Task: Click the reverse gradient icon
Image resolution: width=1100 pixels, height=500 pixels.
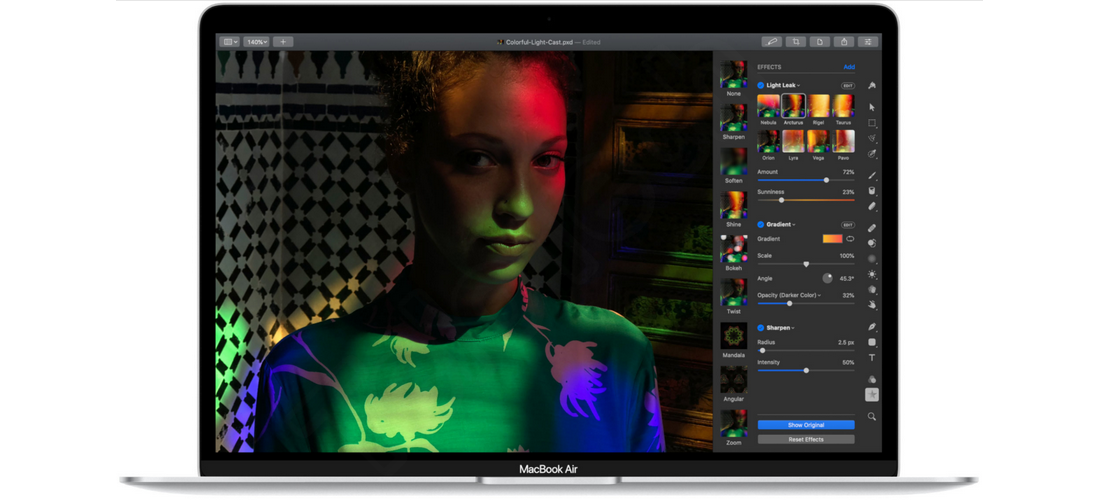Action: coord(850,239)
